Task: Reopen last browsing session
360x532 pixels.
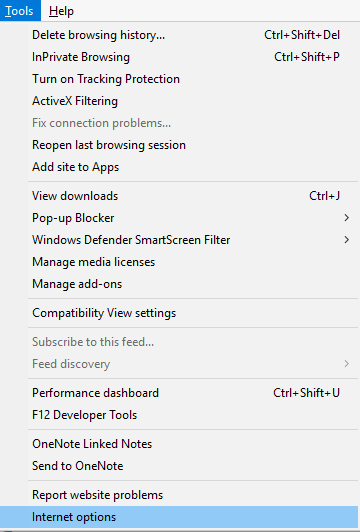Action: pos(193,145)
